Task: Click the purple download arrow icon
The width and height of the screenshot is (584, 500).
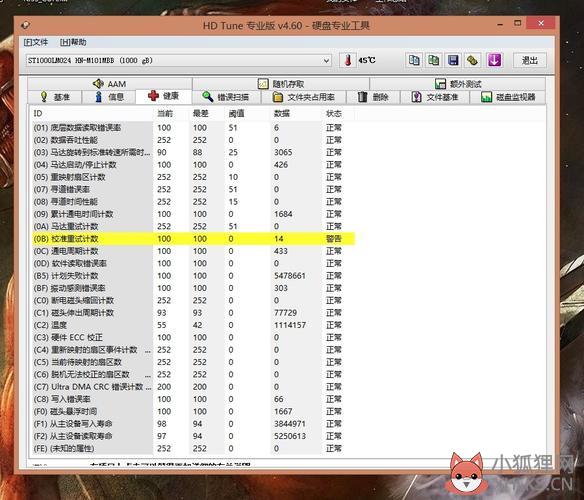Action: point(494,60)
